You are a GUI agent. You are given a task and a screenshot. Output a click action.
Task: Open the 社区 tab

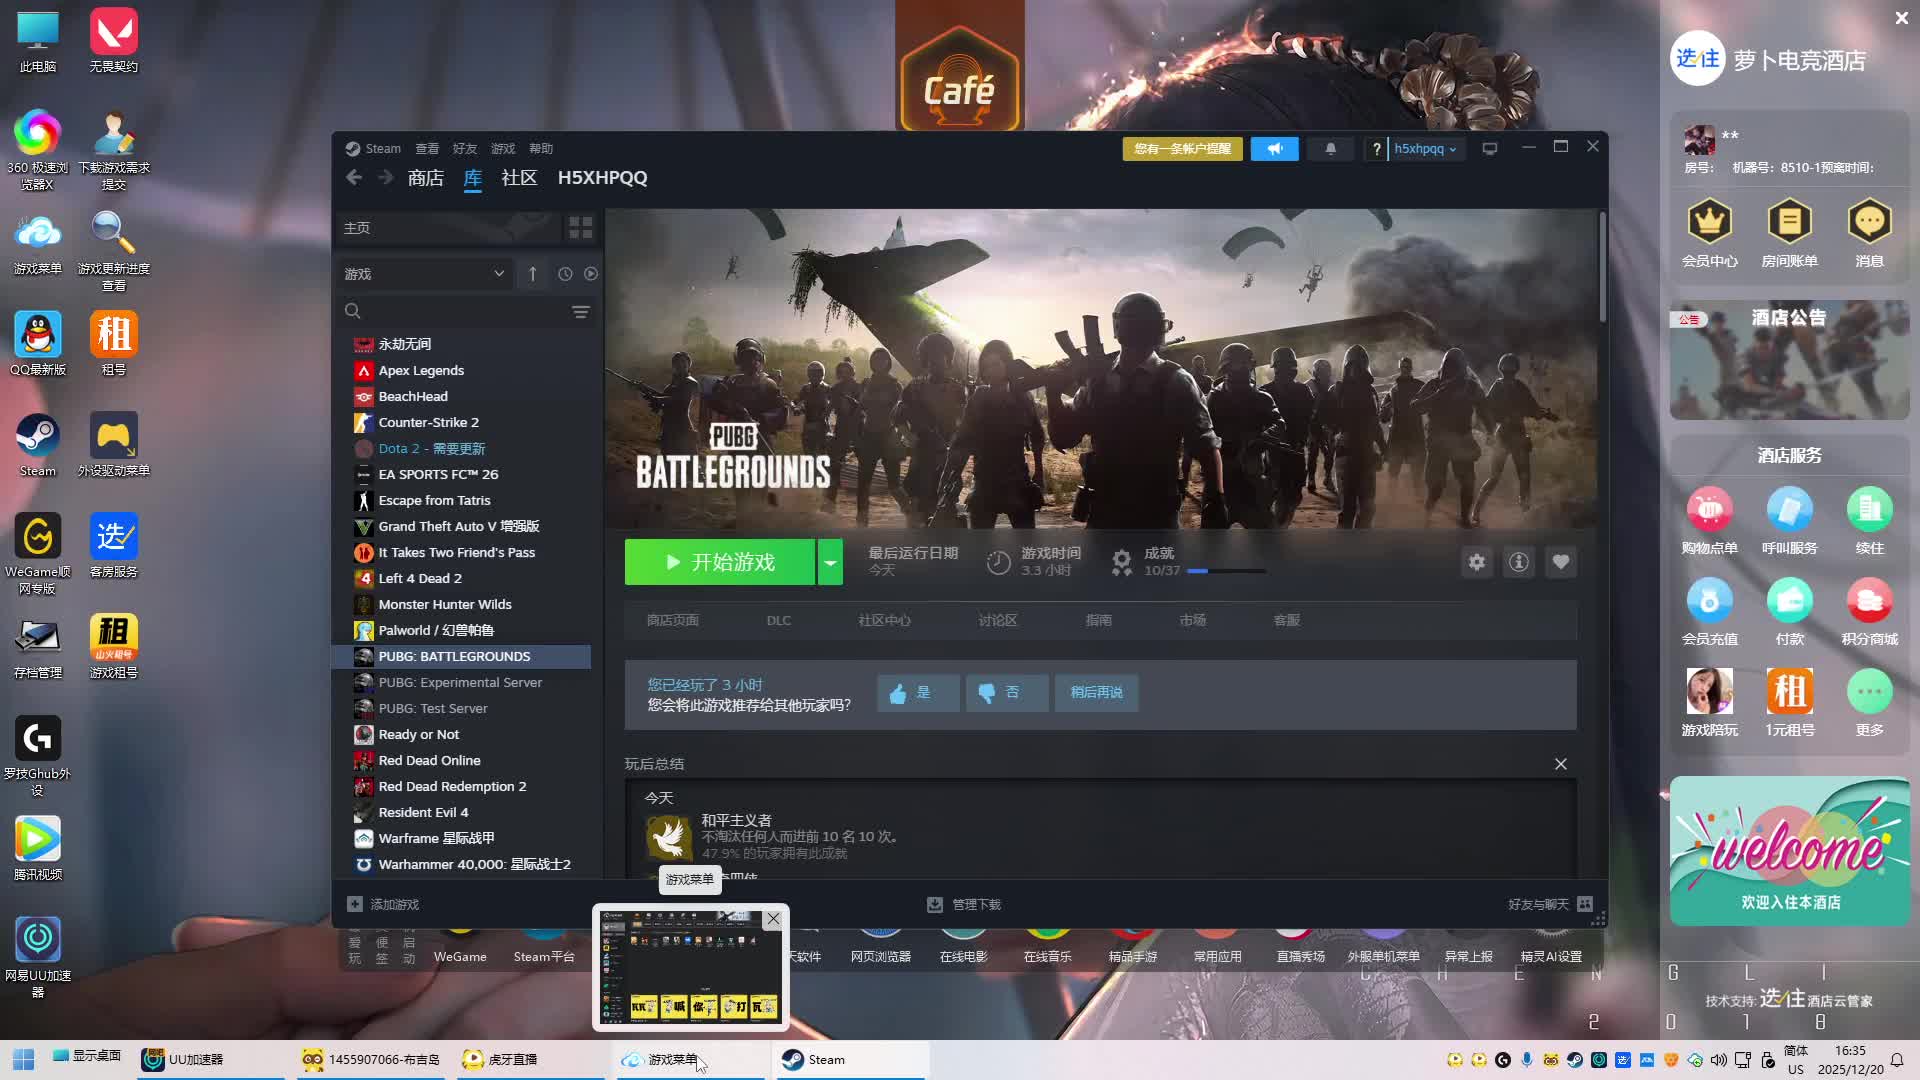519,178
